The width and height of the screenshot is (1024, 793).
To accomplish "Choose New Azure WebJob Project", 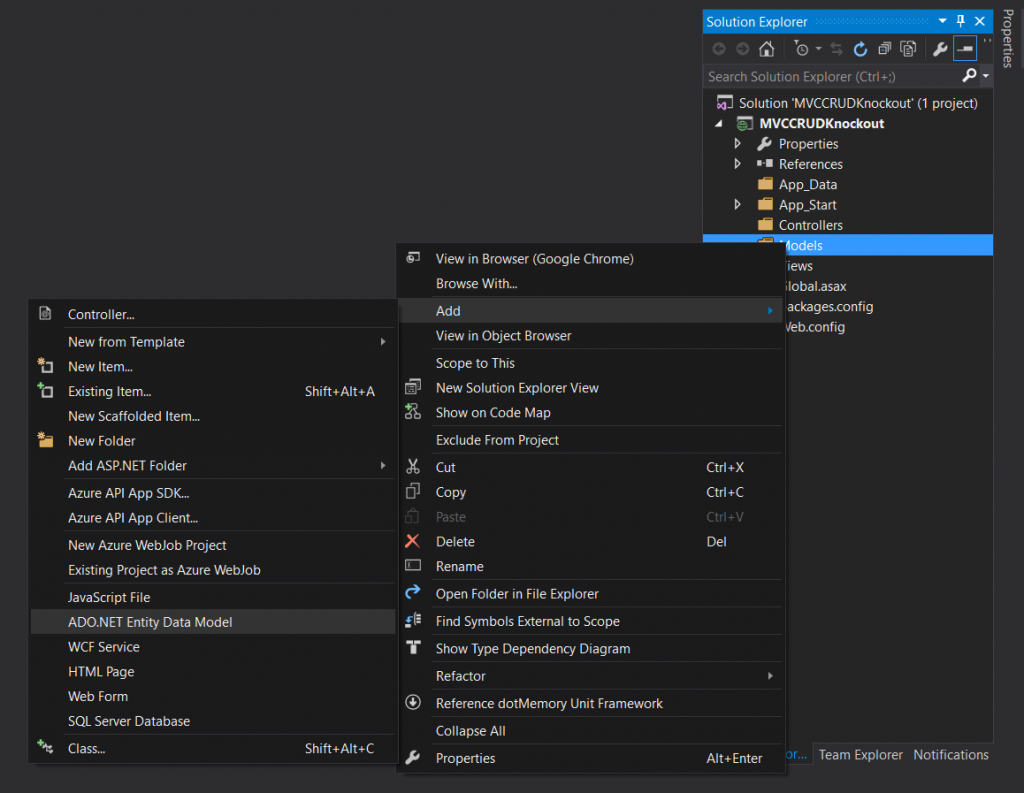I will (x=213, y=545).
